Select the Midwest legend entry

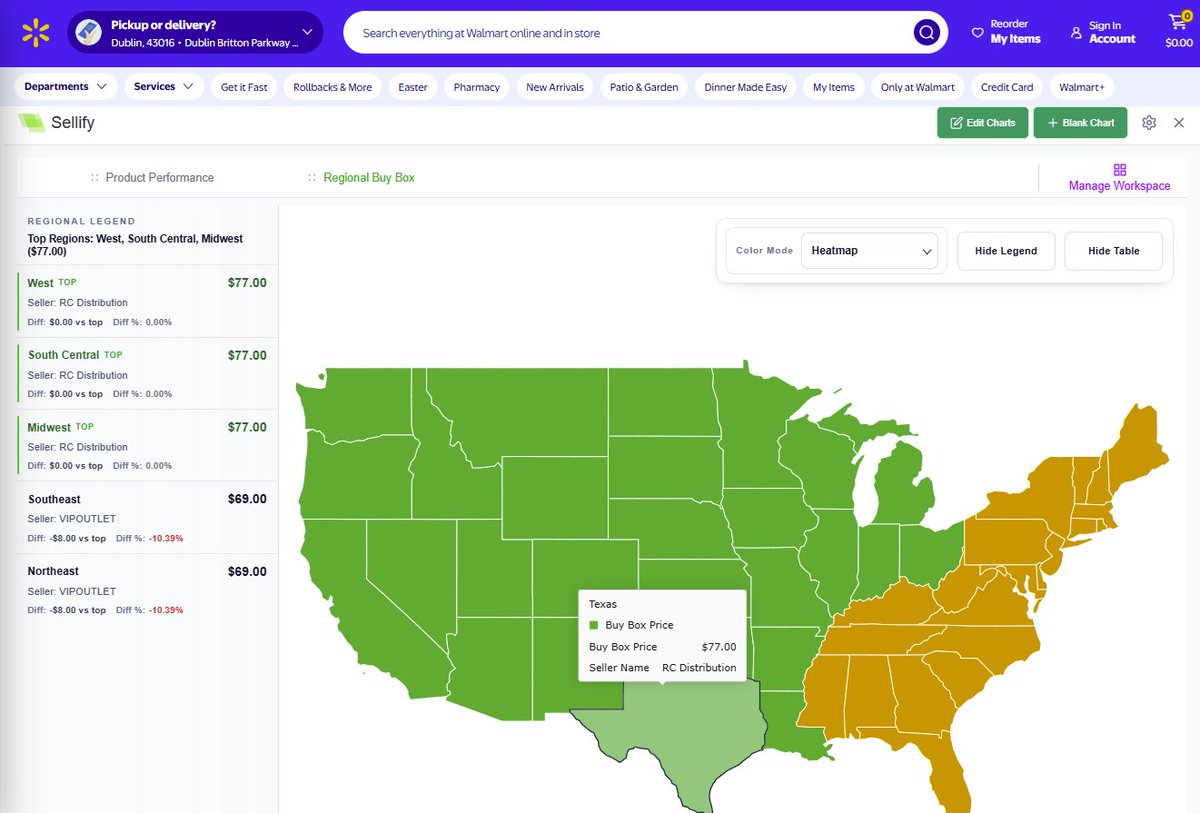point(147,445)
